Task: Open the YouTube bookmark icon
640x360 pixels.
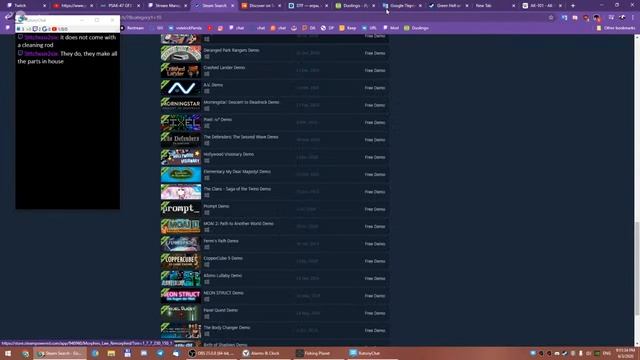Action: coord(210,28)
